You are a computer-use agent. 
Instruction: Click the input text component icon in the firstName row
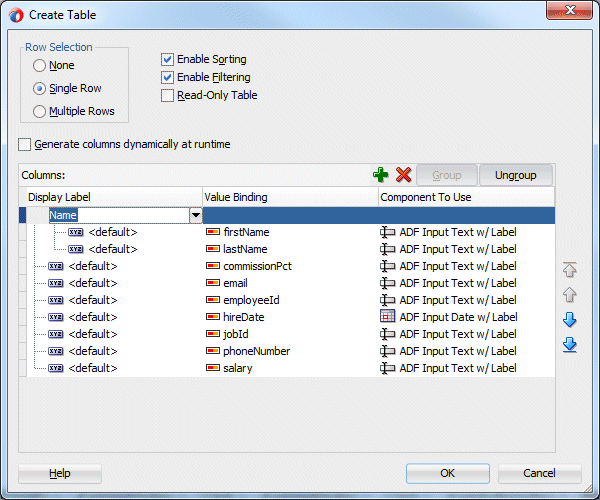tap(387, 232)
